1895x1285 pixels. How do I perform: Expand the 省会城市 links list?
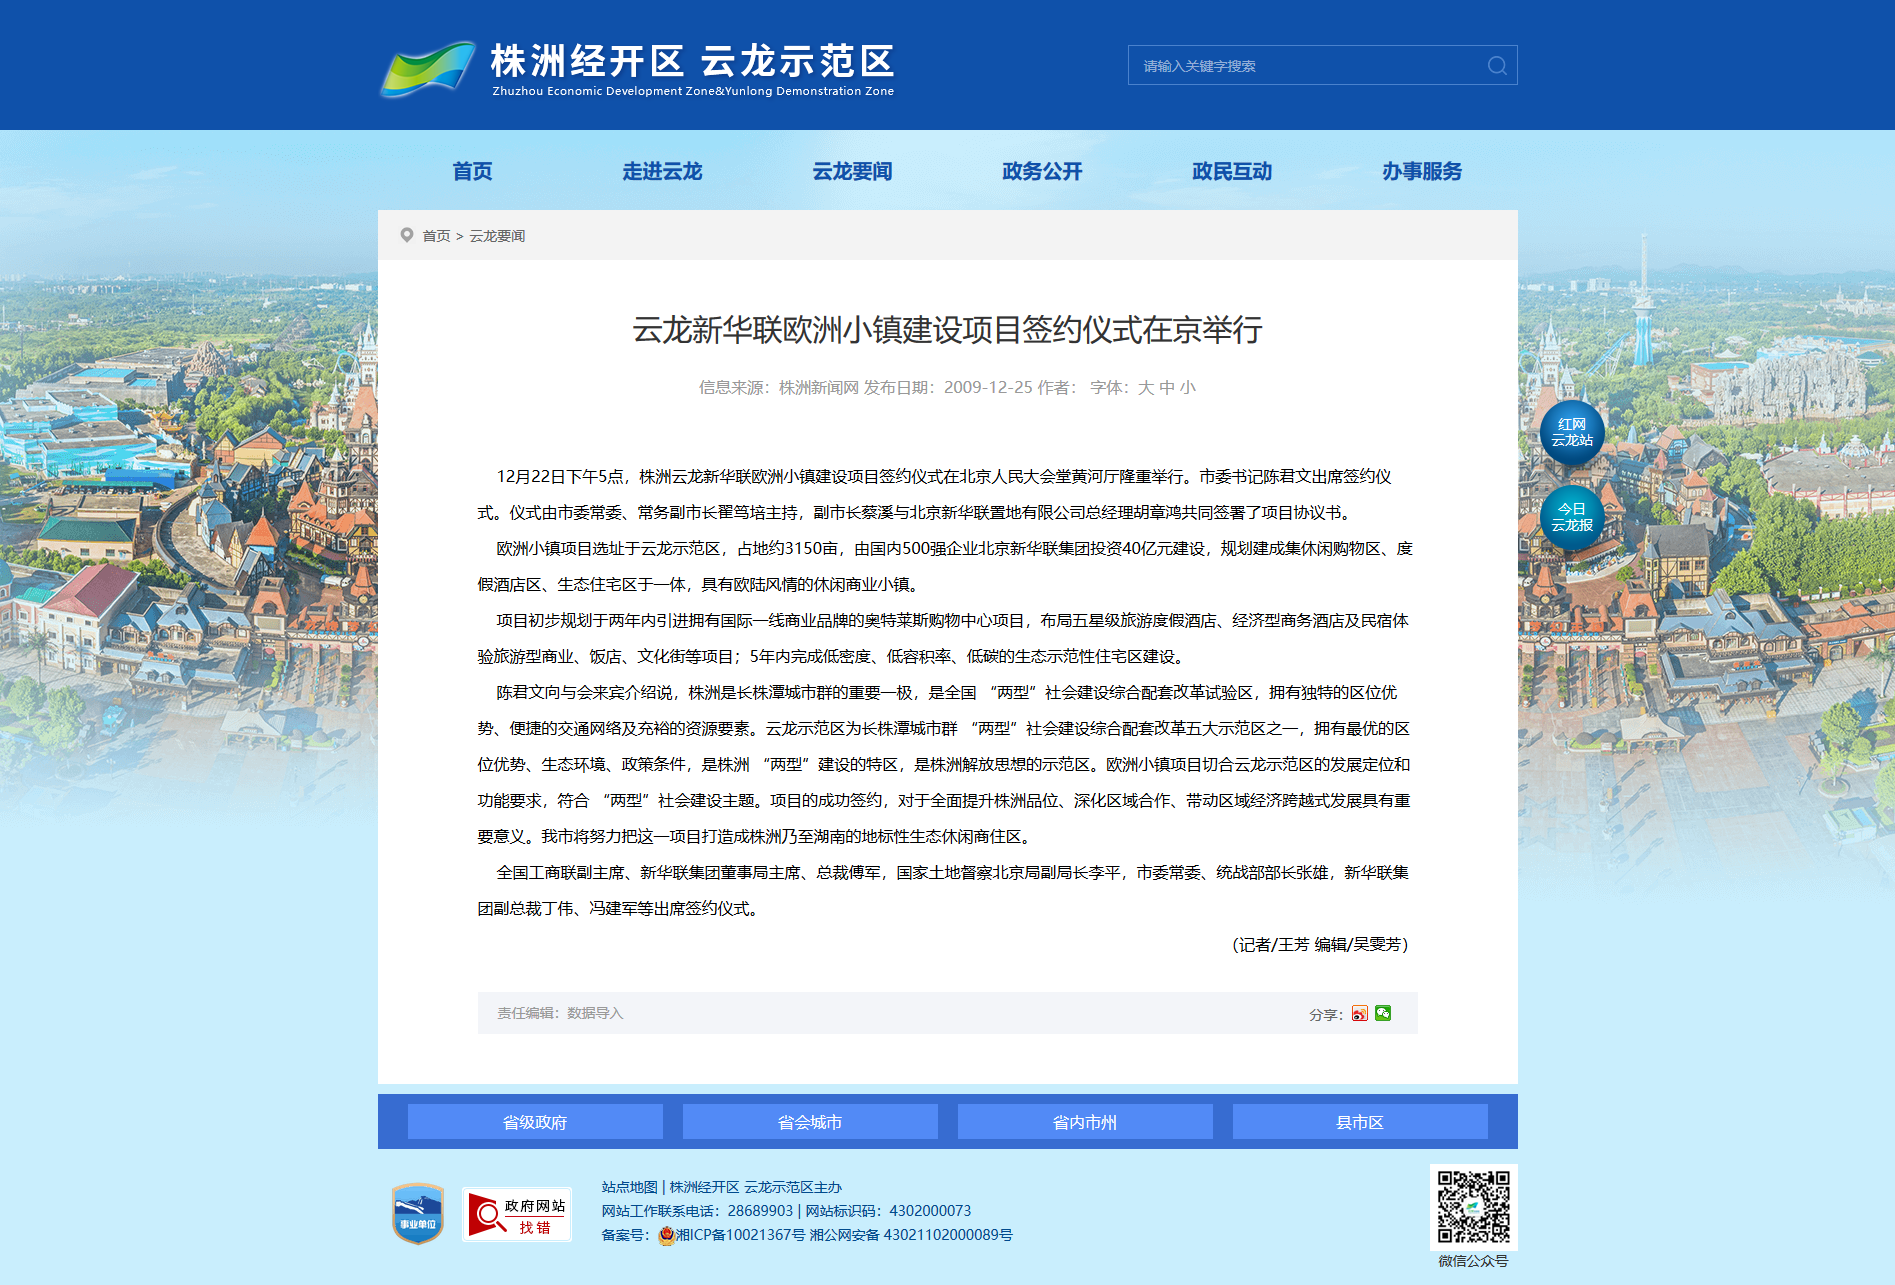pyautogui.click(x=810, y=1122)
